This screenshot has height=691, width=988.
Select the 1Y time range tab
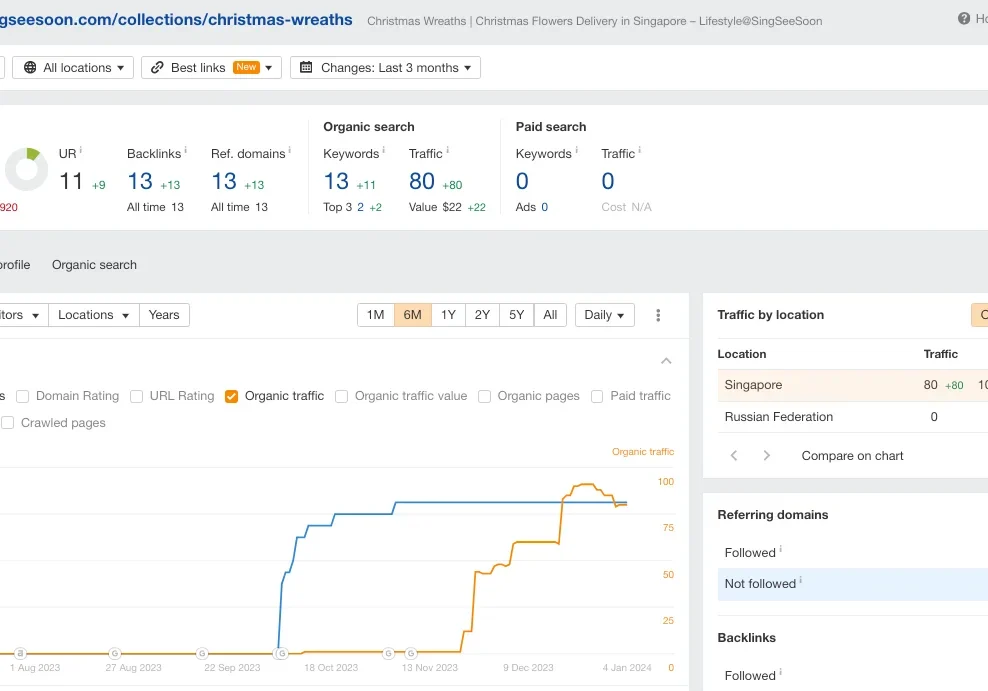tap(448, 315)
